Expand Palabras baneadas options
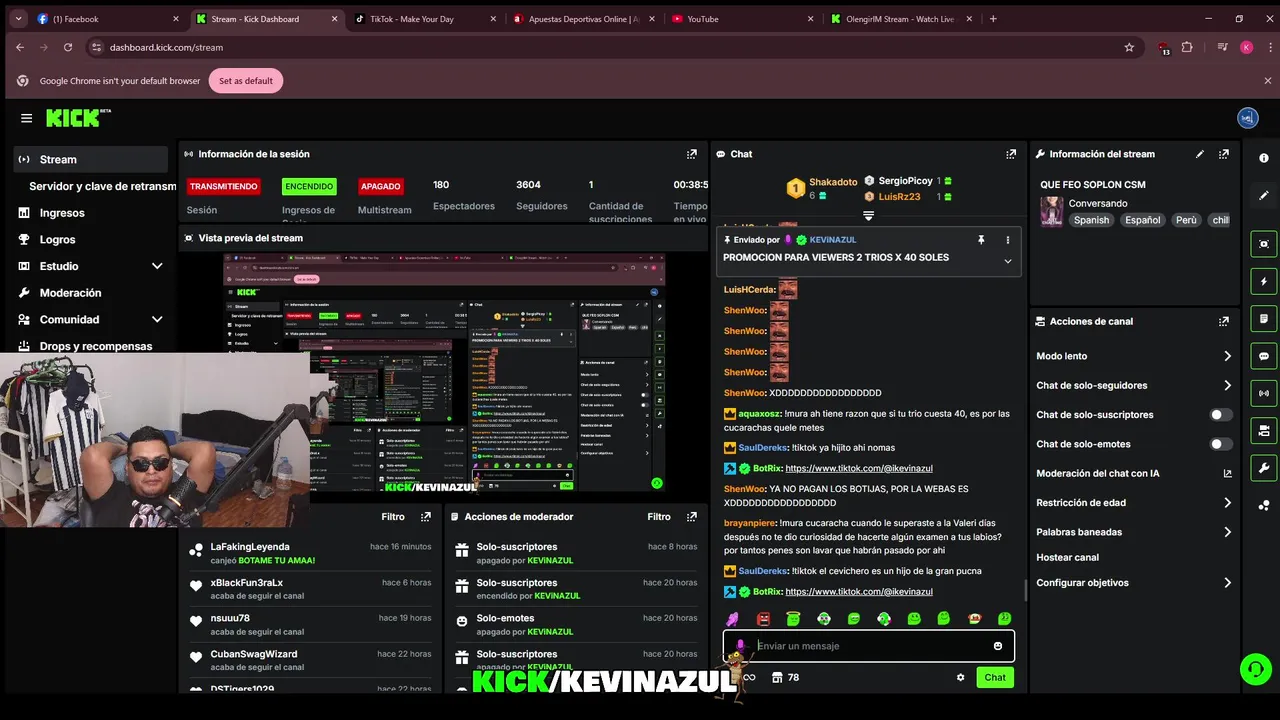Viewport: 1280px width, 720px height. tap(1227, 532)
